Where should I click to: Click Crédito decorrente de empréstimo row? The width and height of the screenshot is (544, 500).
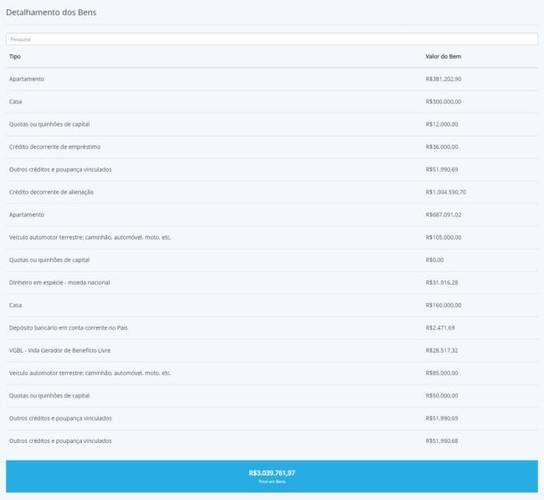coord(272,147)
